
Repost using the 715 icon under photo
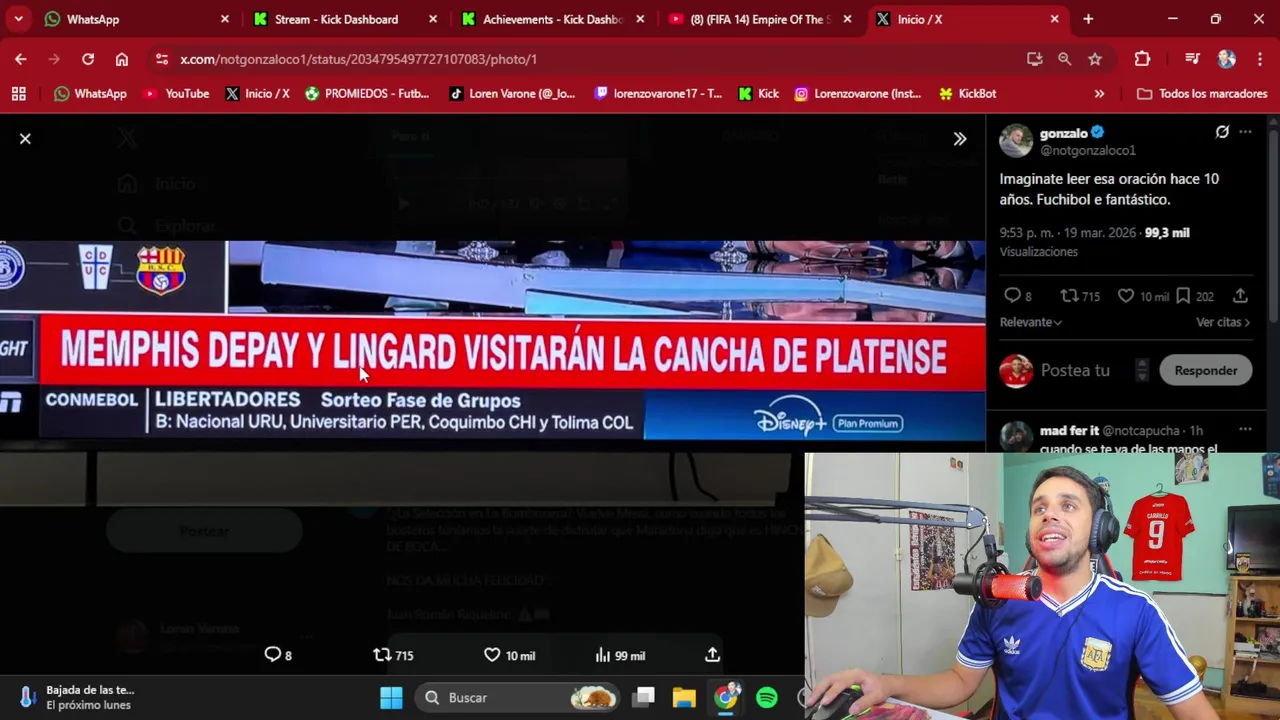pos(393,655)
